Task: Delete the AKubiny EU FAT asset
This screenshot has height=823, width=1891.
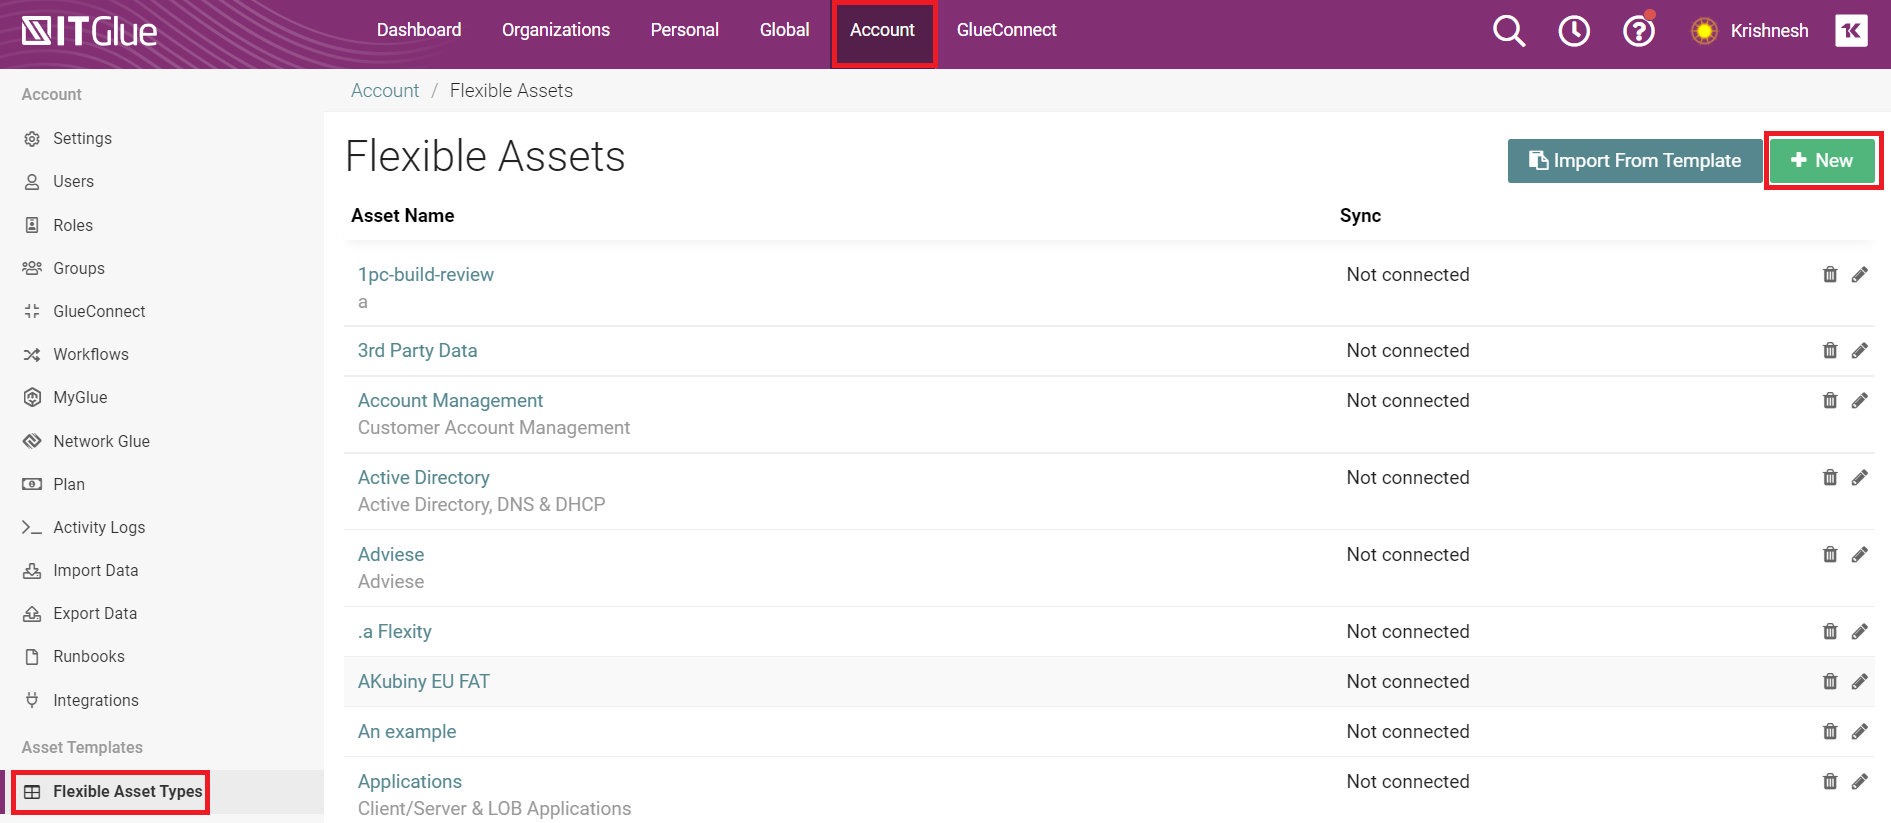Action: (1830, 681)
